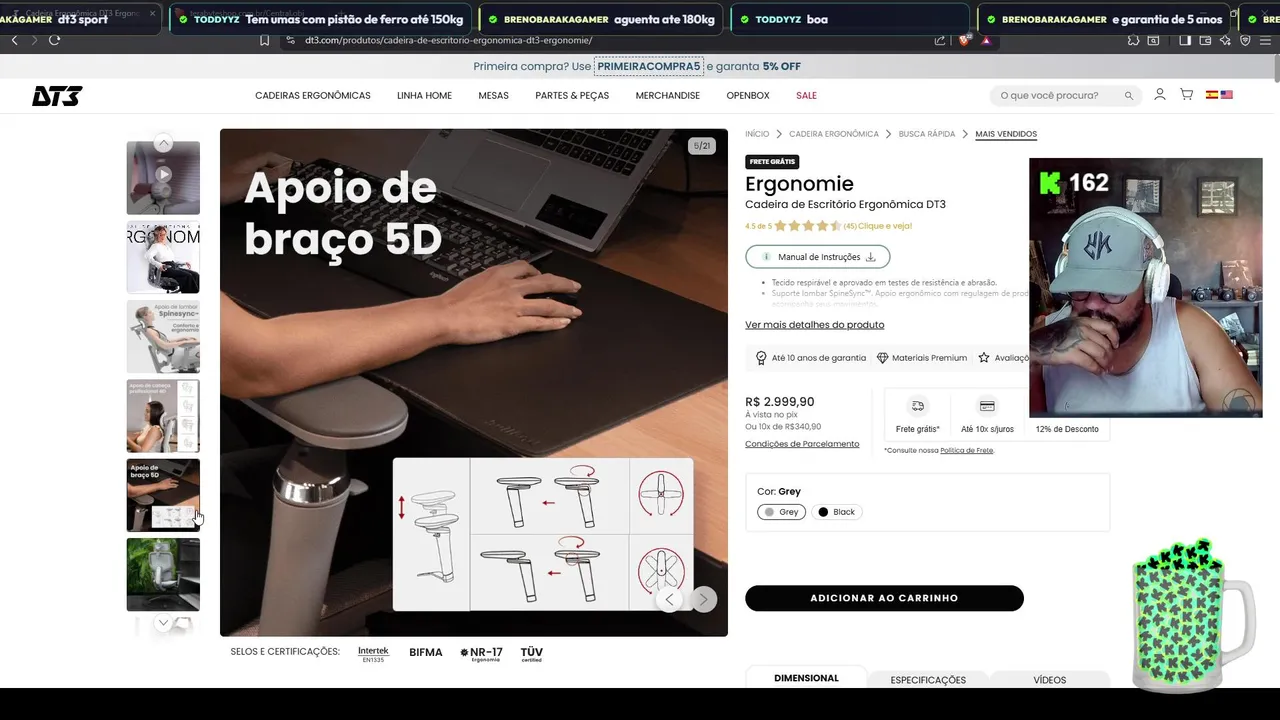The height and width of the screenshot is (720, 1280).
Task: Open PARTES & PEÇAS menu
Action: (x=572, y=96)
